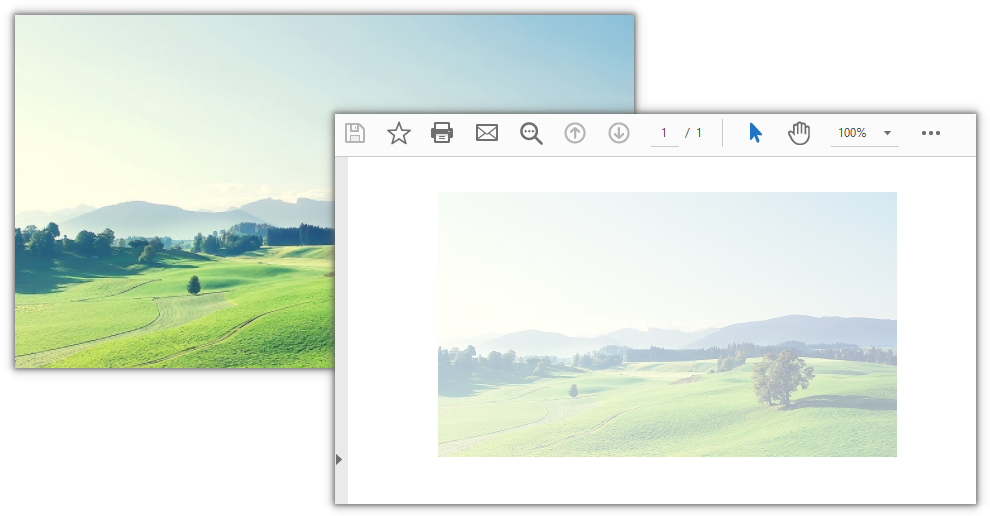Print the PDF using the printer icon
990x516 pixels.
442,133
